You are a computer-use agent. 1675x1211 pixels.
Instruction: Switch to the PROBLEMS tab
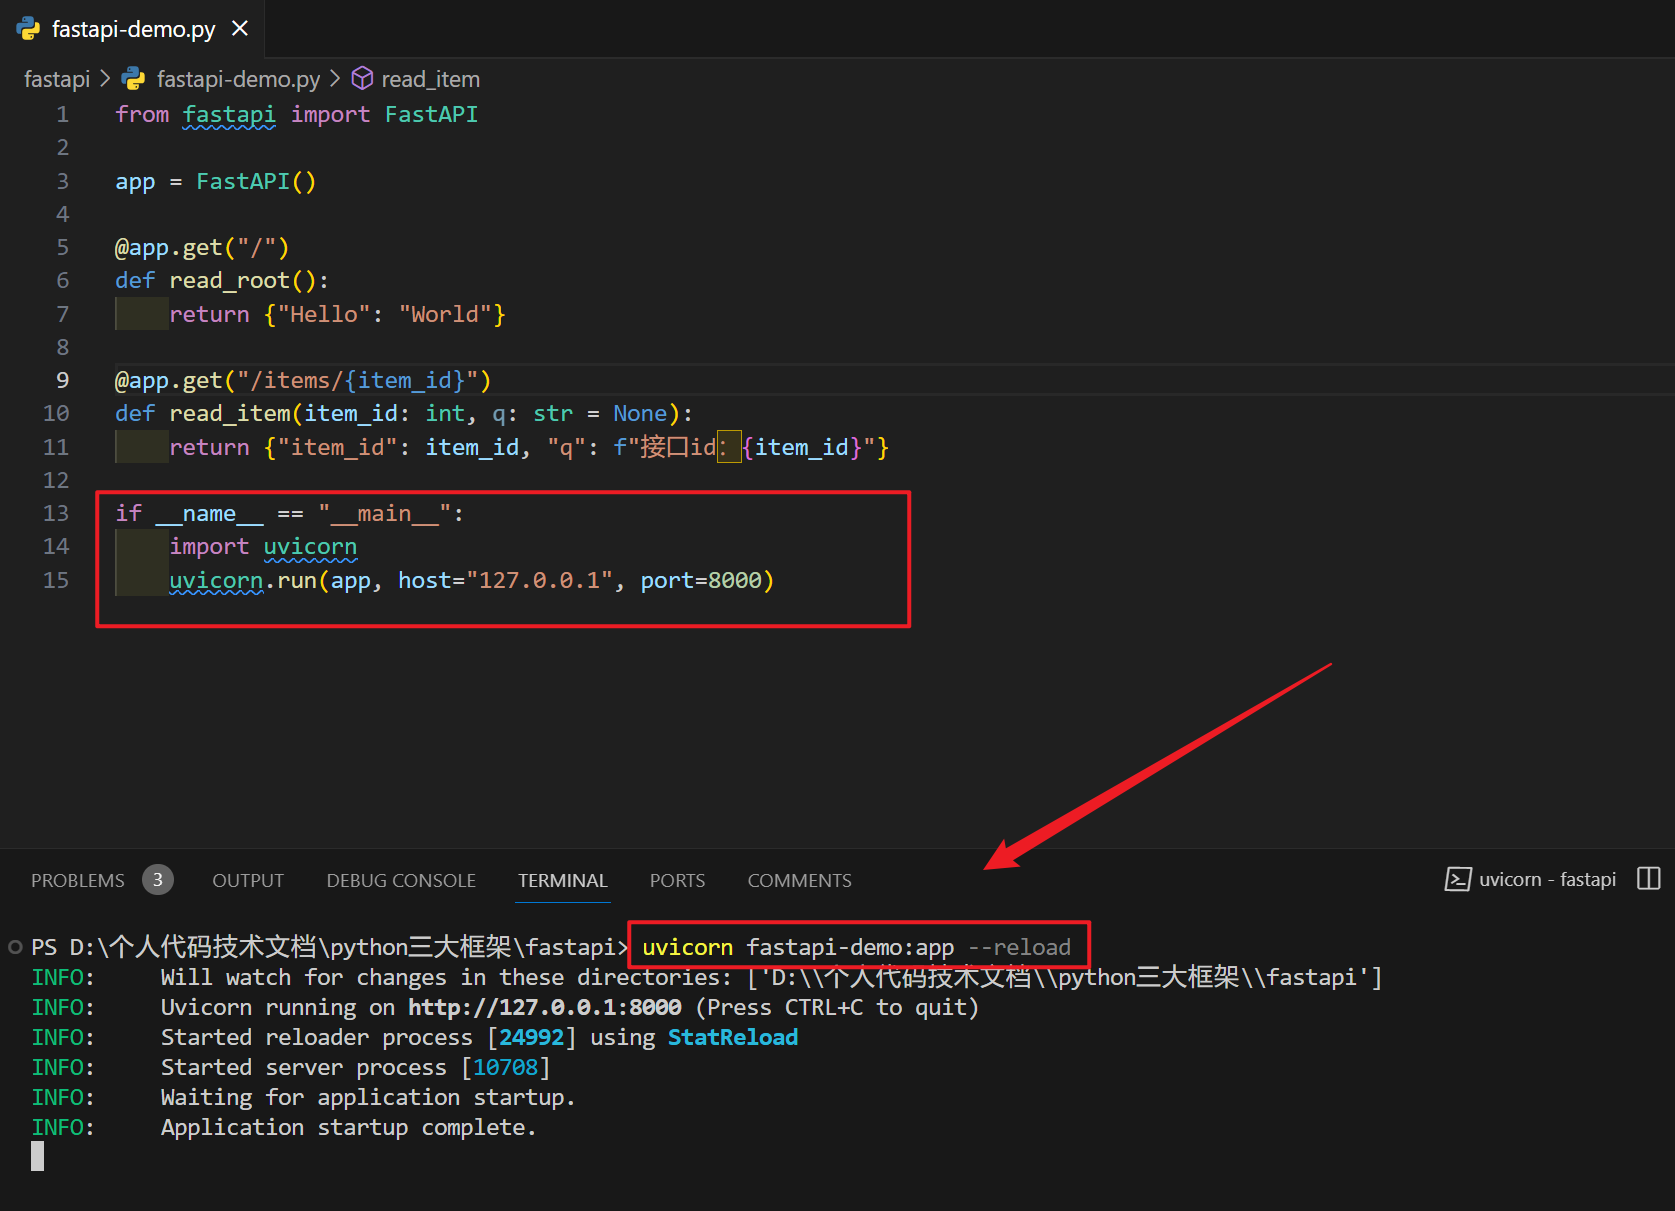coord(77,880)
